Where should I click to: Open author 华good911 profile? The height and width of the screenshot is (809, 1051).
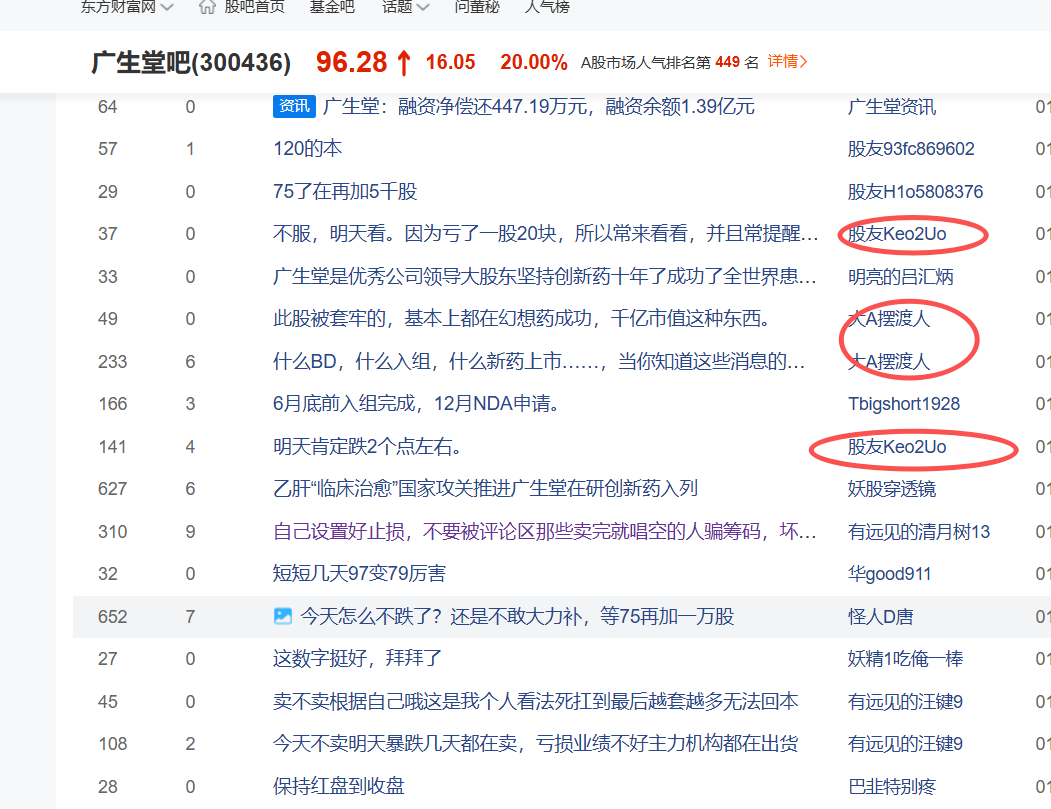tap(889, 574)
